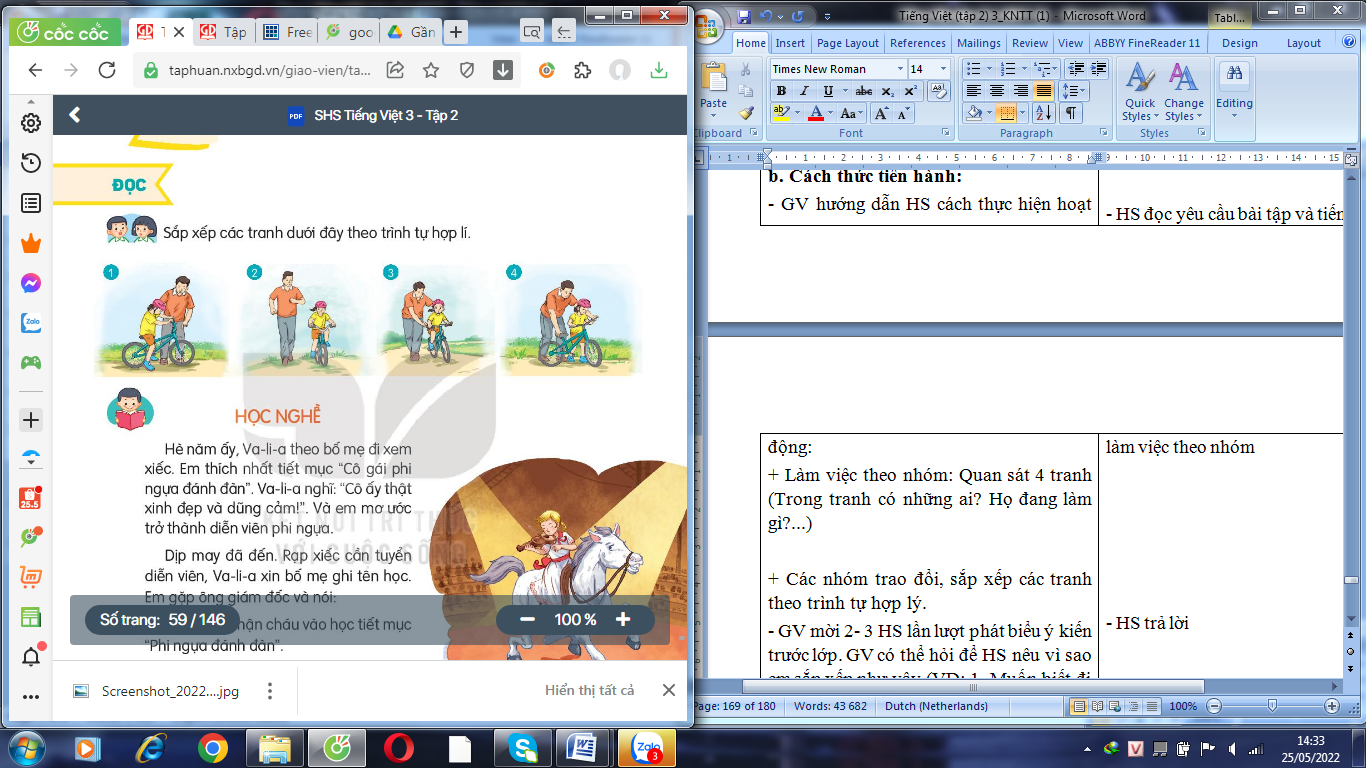This screenshot has width=1366, height=768.
Task: Click the game controller icon in sidebar
Action: (x=31, y=363)
